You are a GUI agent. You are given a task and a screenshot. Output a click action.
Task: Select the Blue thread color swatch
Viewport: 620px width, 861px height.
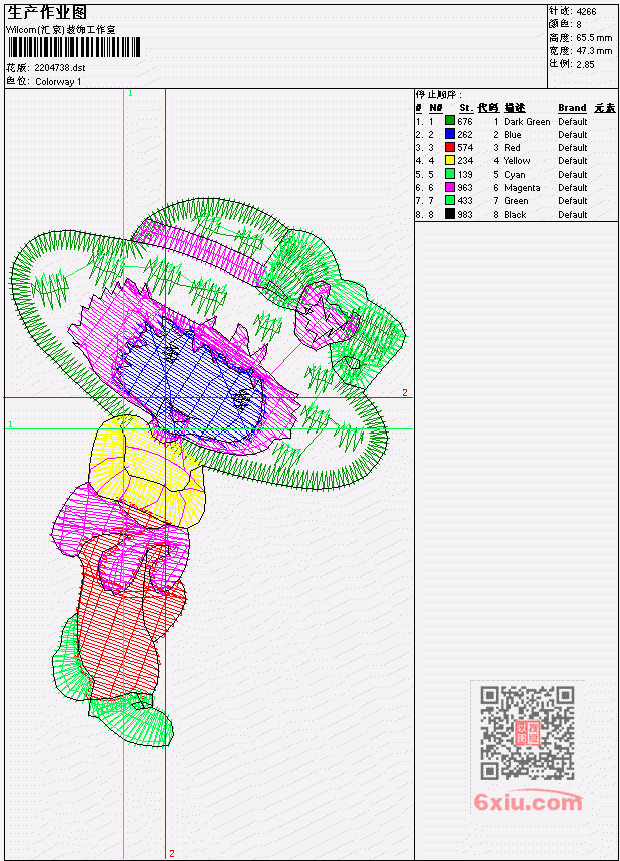[450, 134]
